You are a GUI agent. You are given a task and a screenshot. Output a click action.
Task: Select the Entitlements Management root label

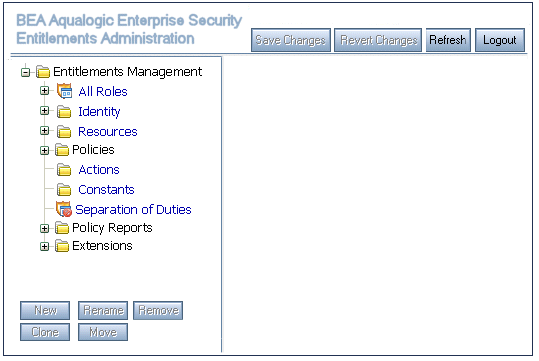(x=128, y=72)
